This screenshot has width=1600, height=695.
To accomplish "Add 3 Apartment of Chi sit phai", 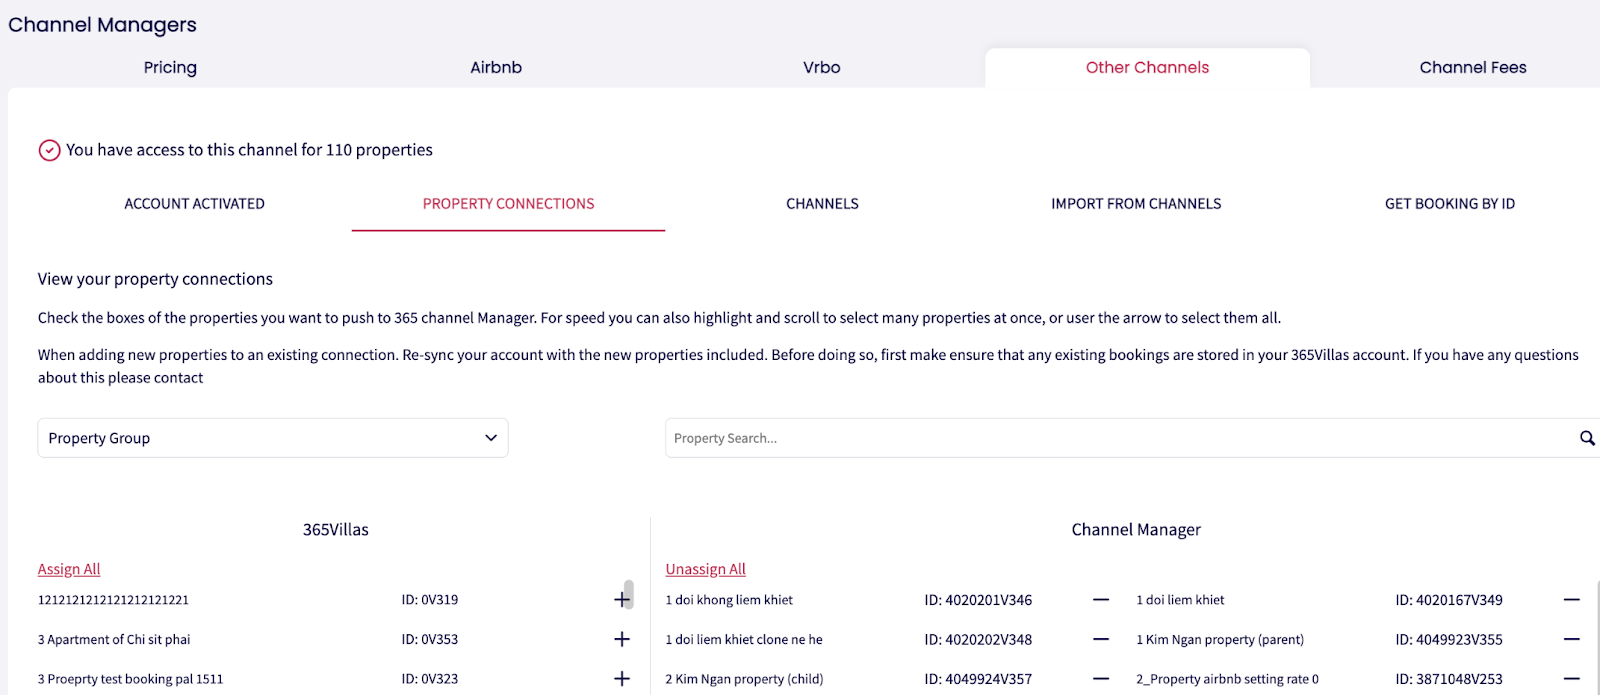I will coord(622,639).
